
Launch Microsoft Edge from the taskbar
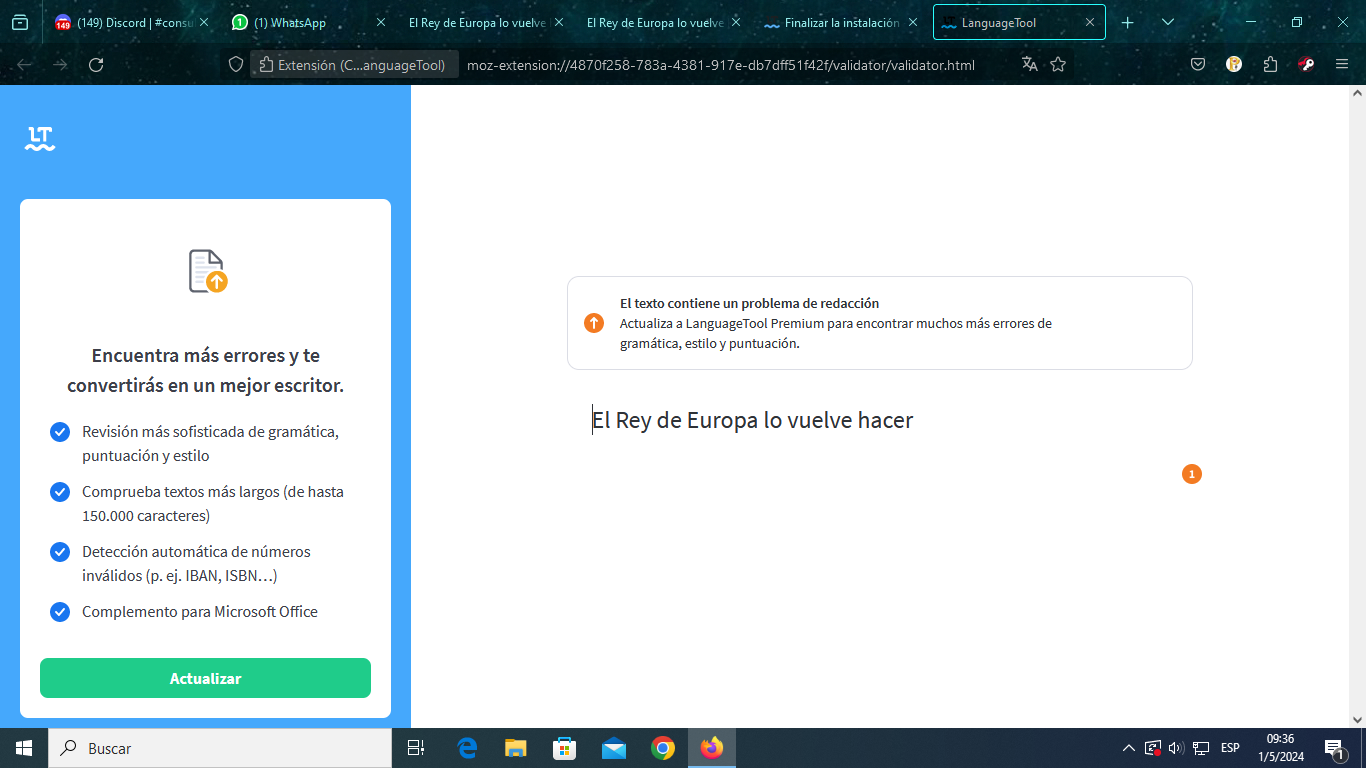pos(467,748)
